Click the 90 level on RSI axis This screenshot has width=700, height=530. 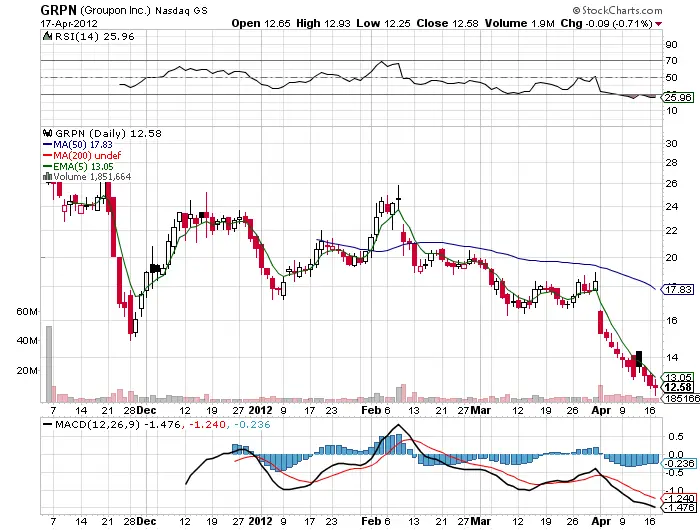pos(671,45)
